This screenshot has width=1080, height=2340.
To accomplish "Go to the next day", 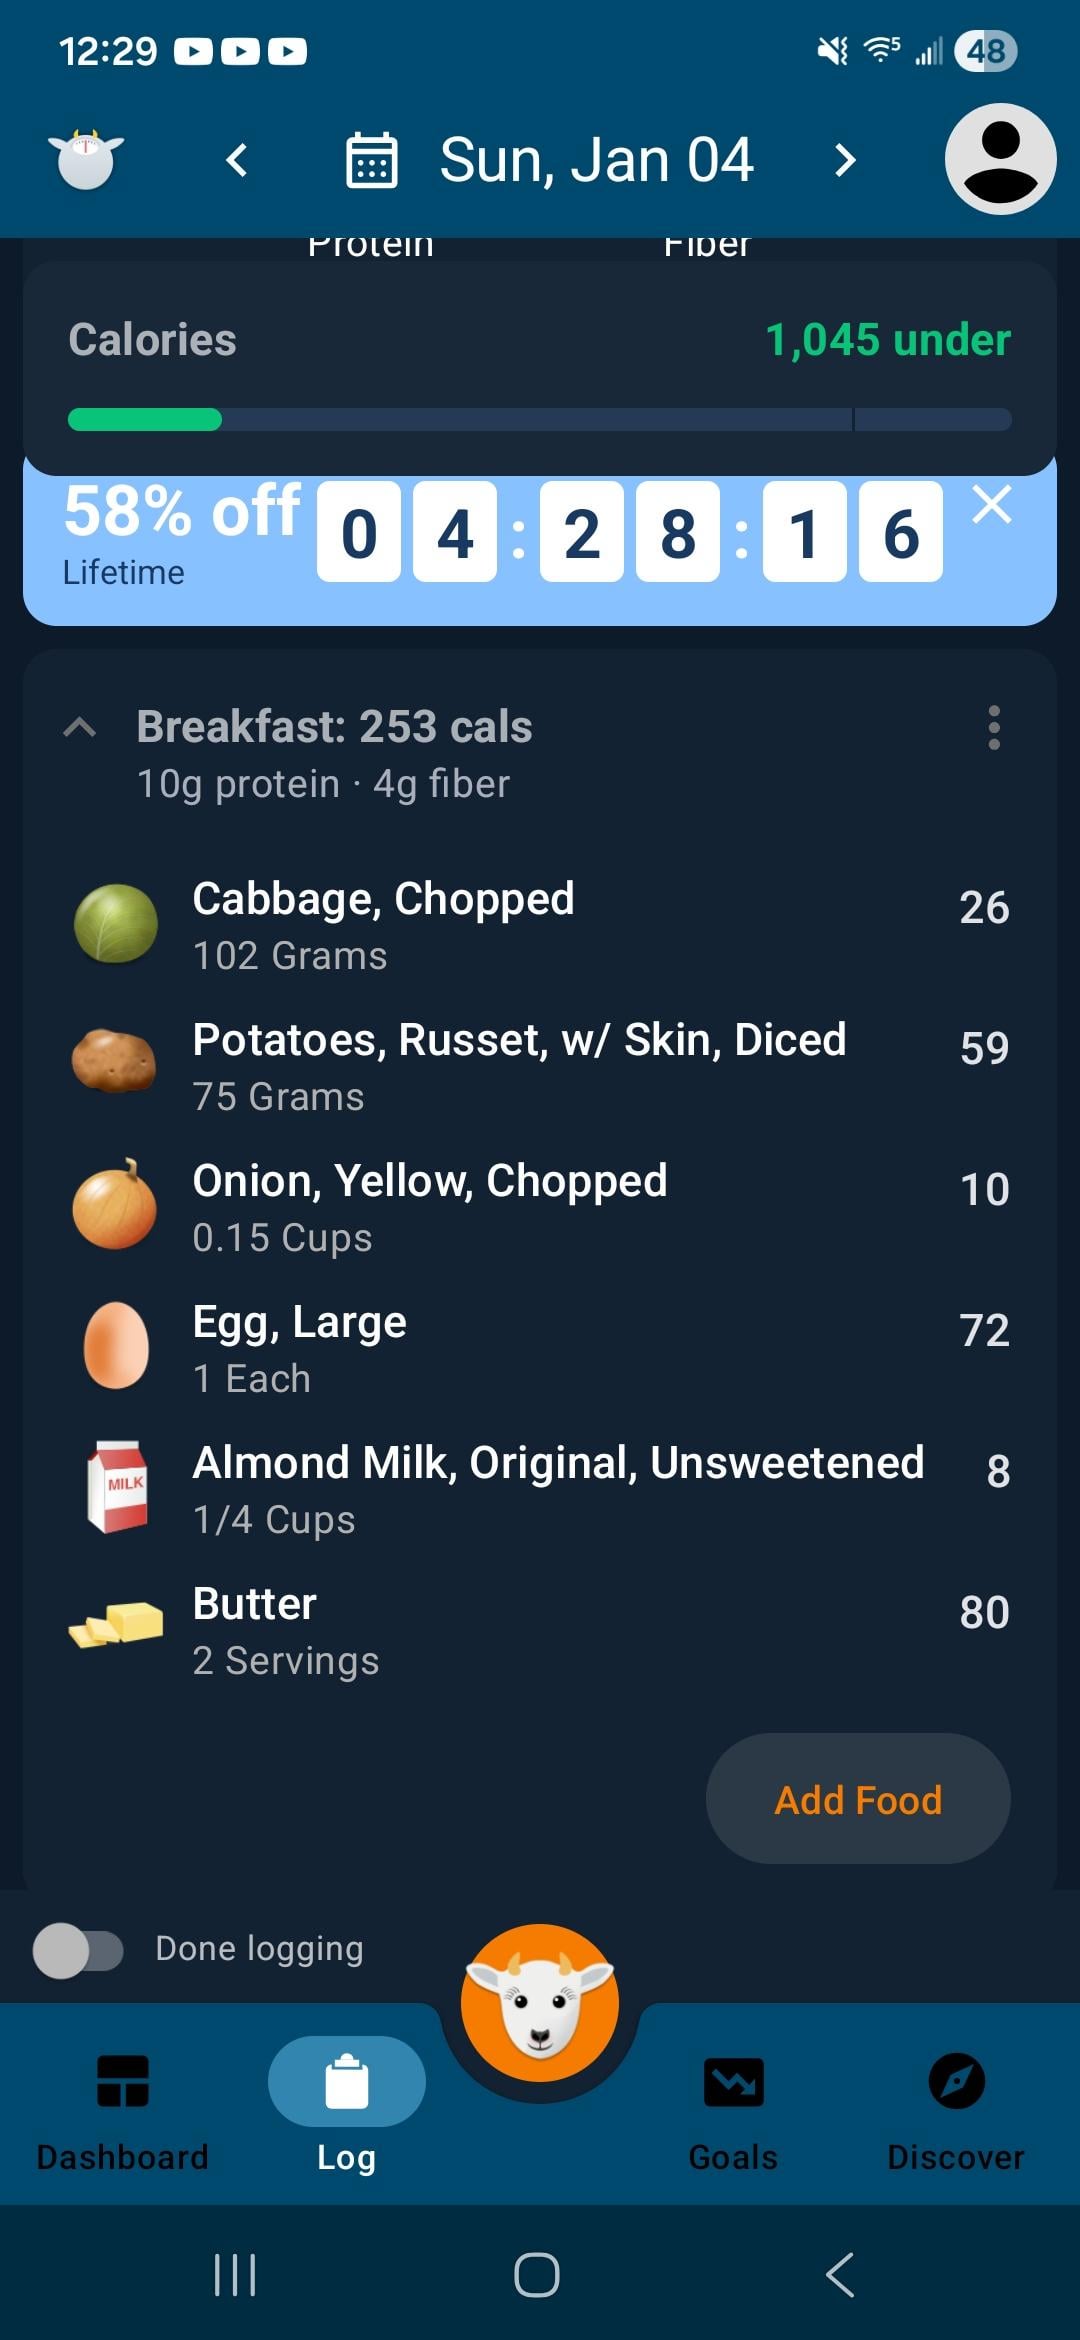I will pos(845,160).
